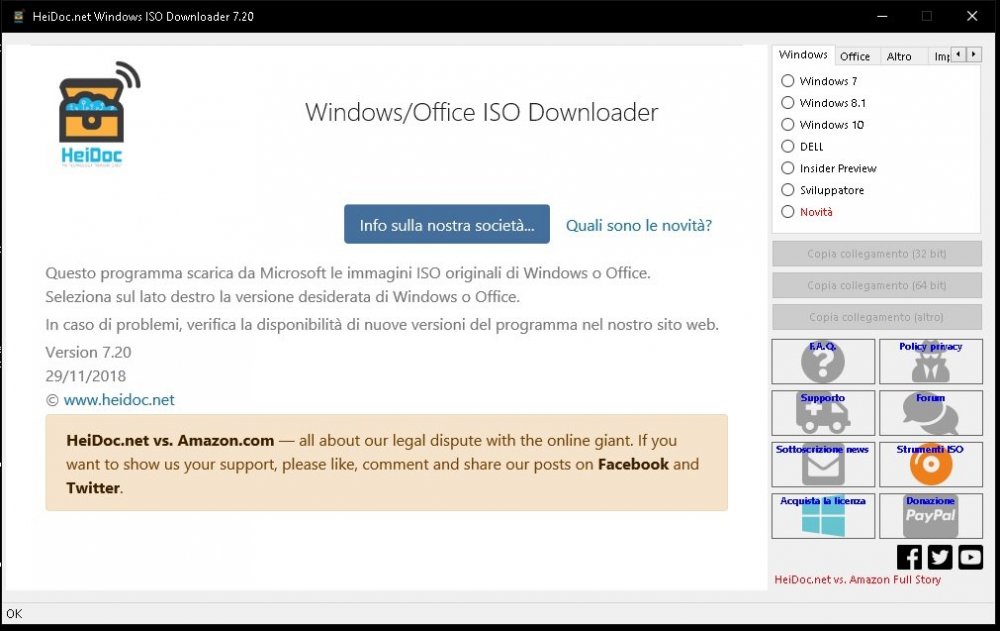The height and width of the screenshot is (631, 1000).
Task: Open the Twitter social icon
Action: pyautogui.click(x=940, y=557)
